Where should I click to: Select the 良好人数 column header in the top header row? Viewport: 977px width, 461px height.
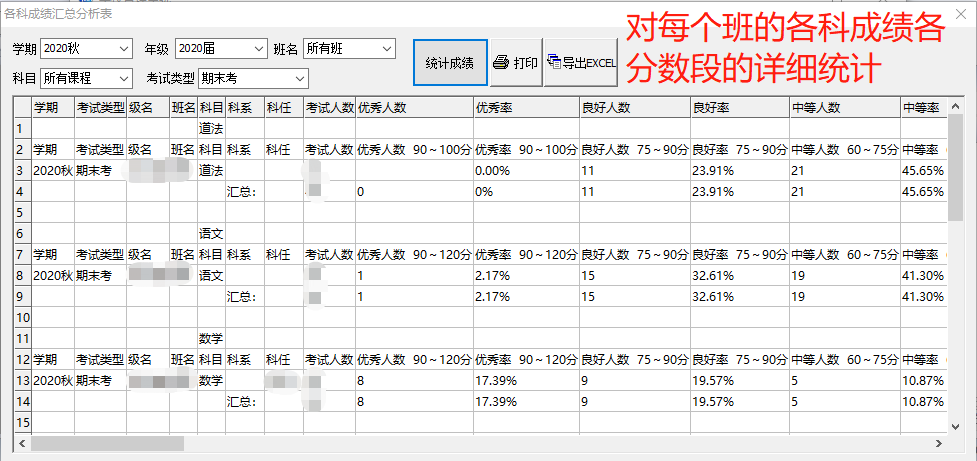tap(635, 108)
